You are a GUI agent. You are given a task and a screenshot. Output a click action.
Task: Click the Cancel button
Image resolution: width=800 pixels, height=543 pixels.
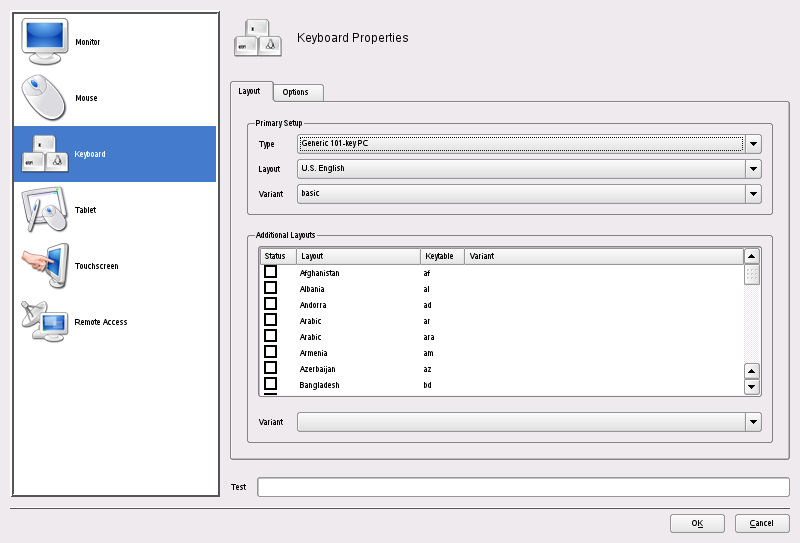[x=762, y=523]
